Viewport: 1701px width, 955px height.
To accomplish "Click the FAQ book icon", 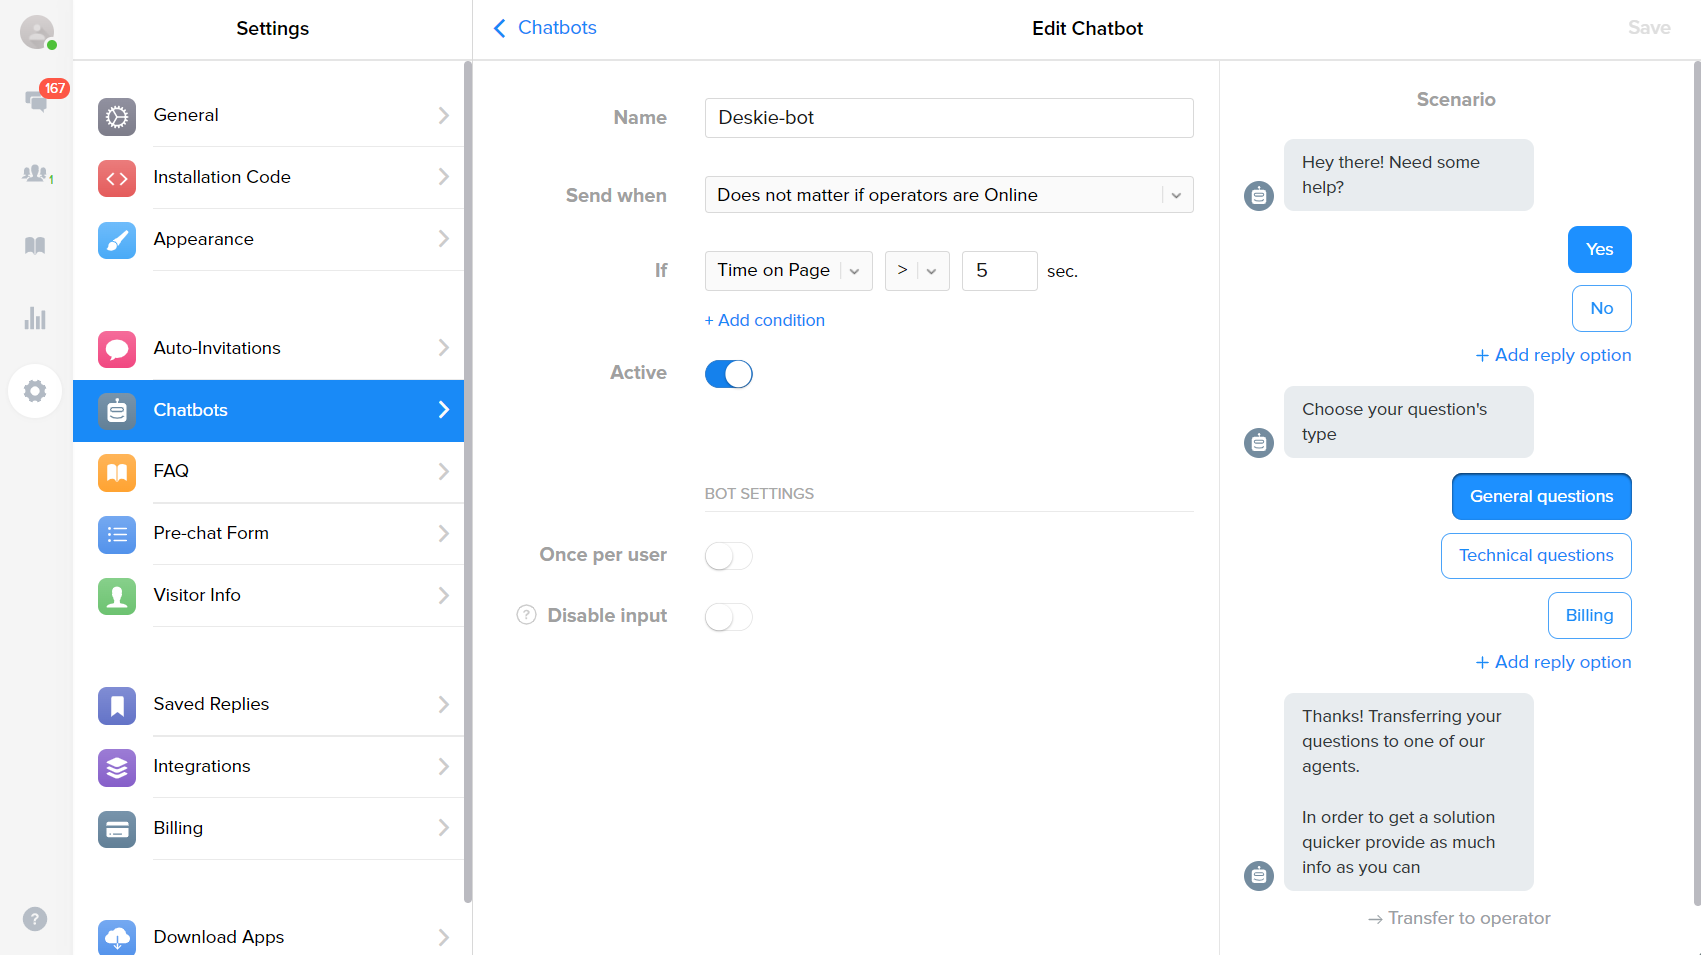I will [x=117, y=473].
